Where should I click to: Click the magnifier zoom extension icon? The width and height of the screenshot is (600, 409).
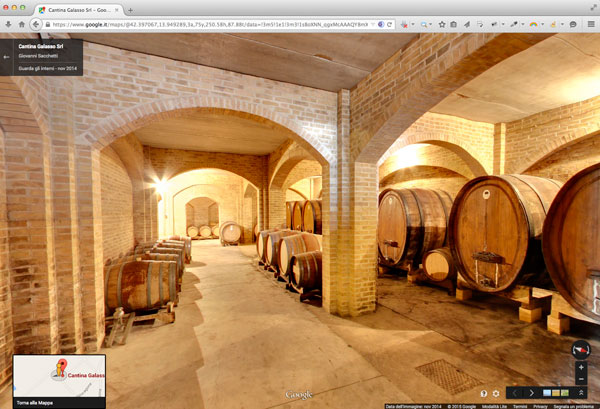(x=424, y=24)
